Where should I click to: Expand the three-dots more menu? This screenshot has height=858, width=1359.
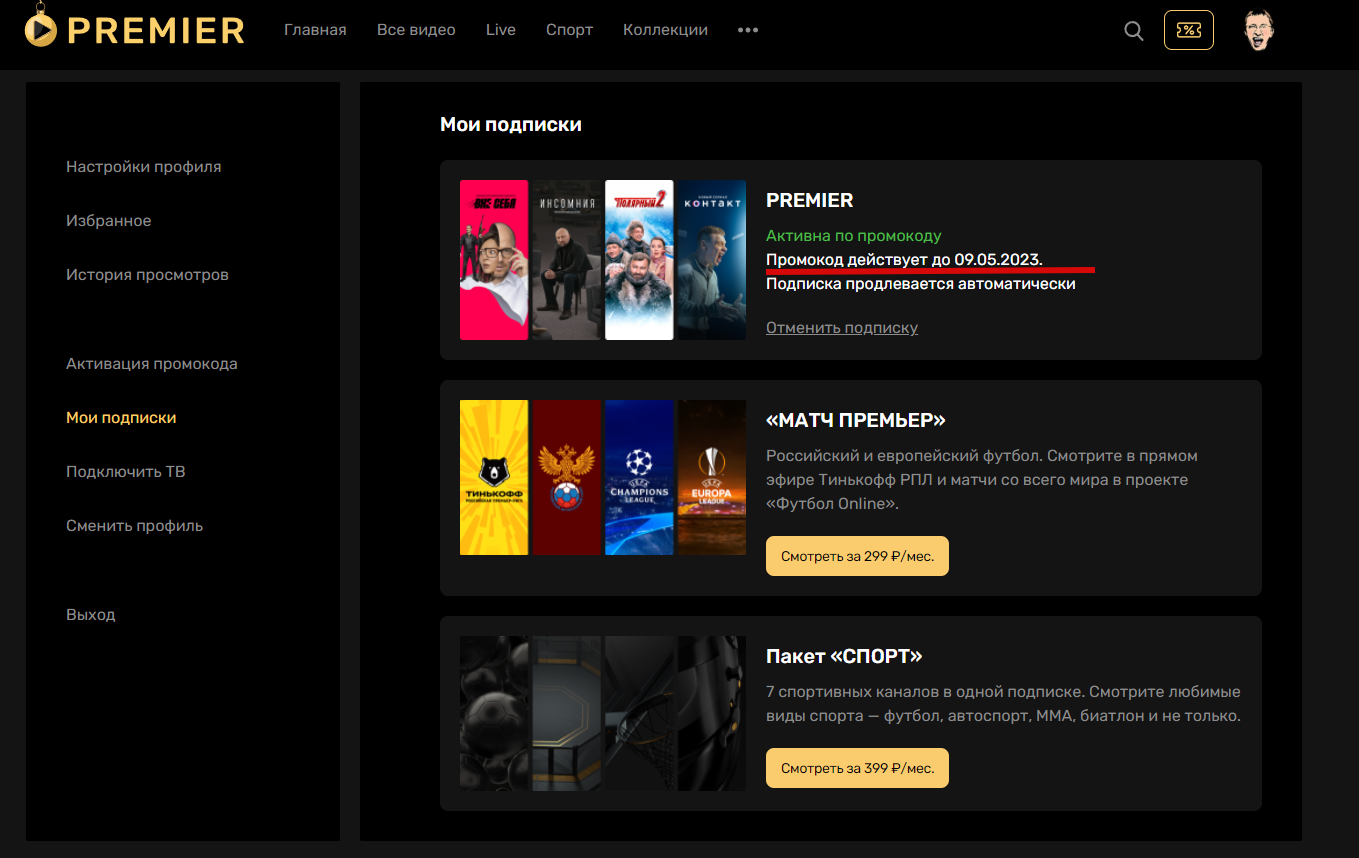coord(748,30)
